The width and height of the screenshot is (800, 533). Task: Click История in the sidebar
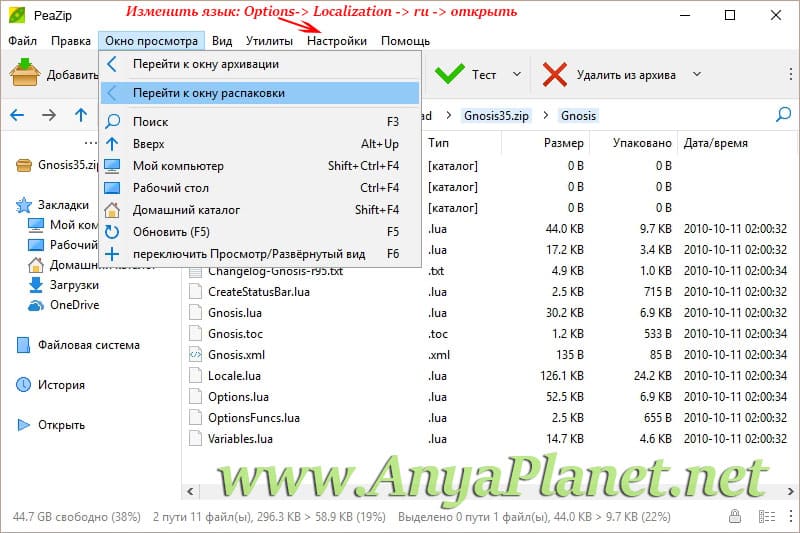click(x=61, y=385)
